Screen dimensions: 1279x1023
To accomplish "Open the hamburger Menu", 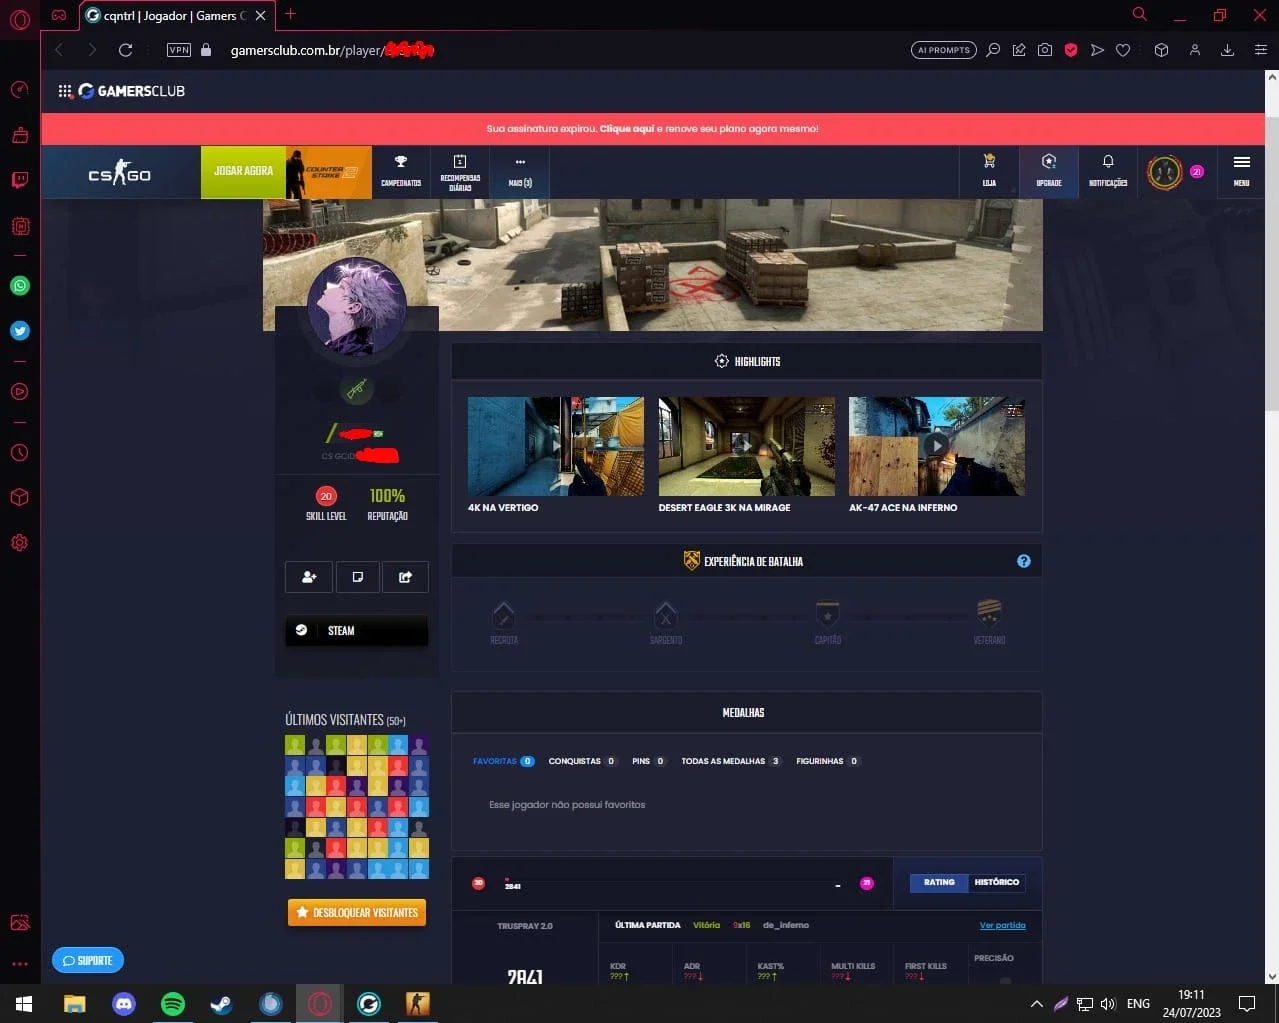I will (1241, 171).
